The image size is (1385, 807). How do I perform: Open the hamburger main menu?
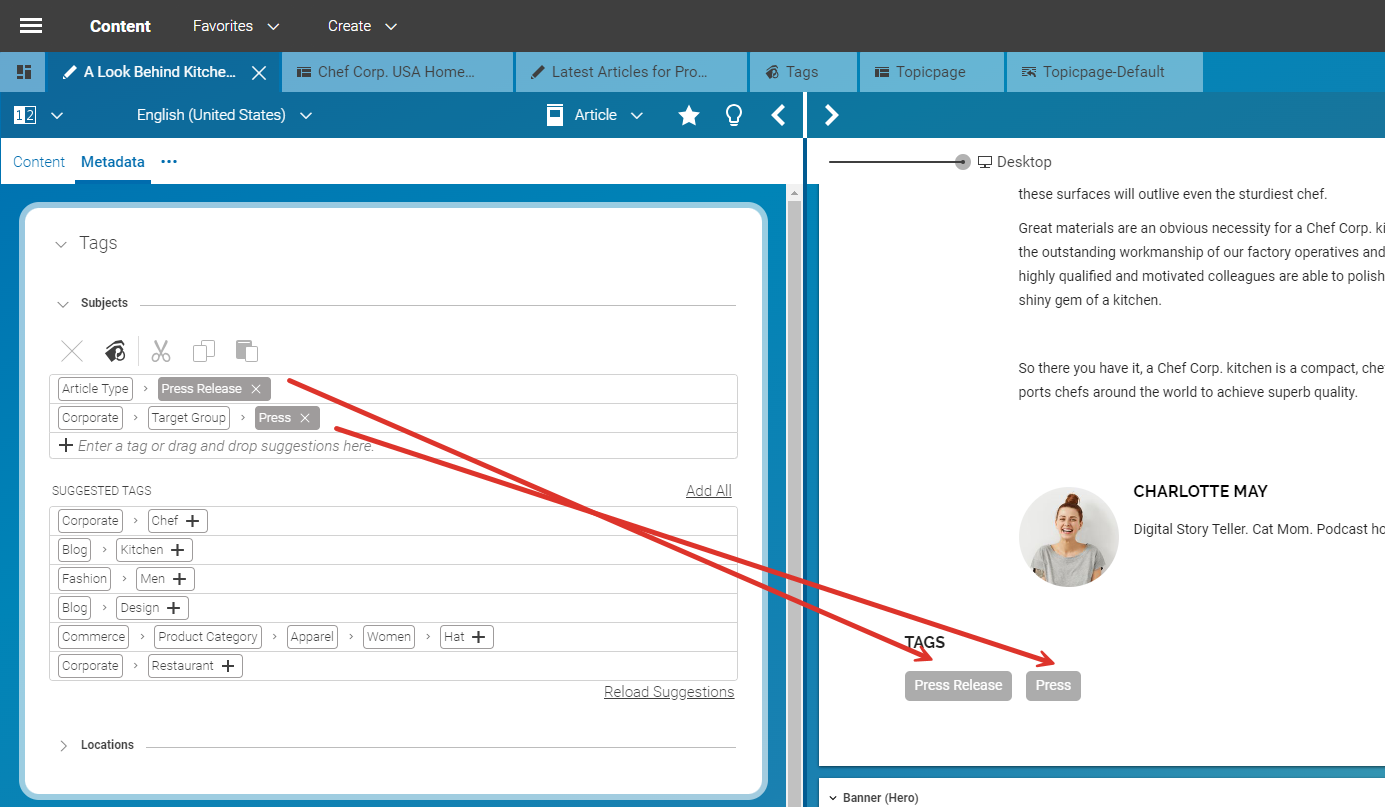click(x=31, y=26)
